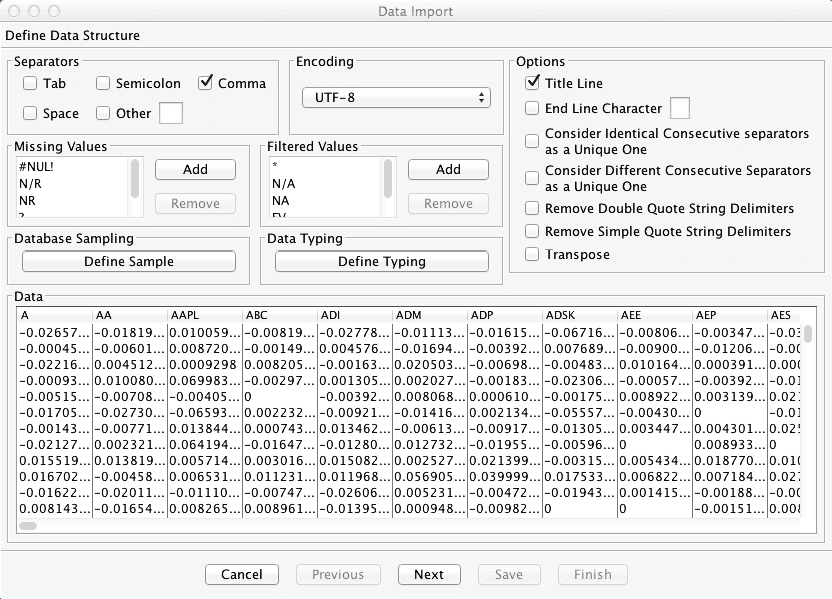Uncheck the Title Line option
832x599 pixels.
pos(532,83)
